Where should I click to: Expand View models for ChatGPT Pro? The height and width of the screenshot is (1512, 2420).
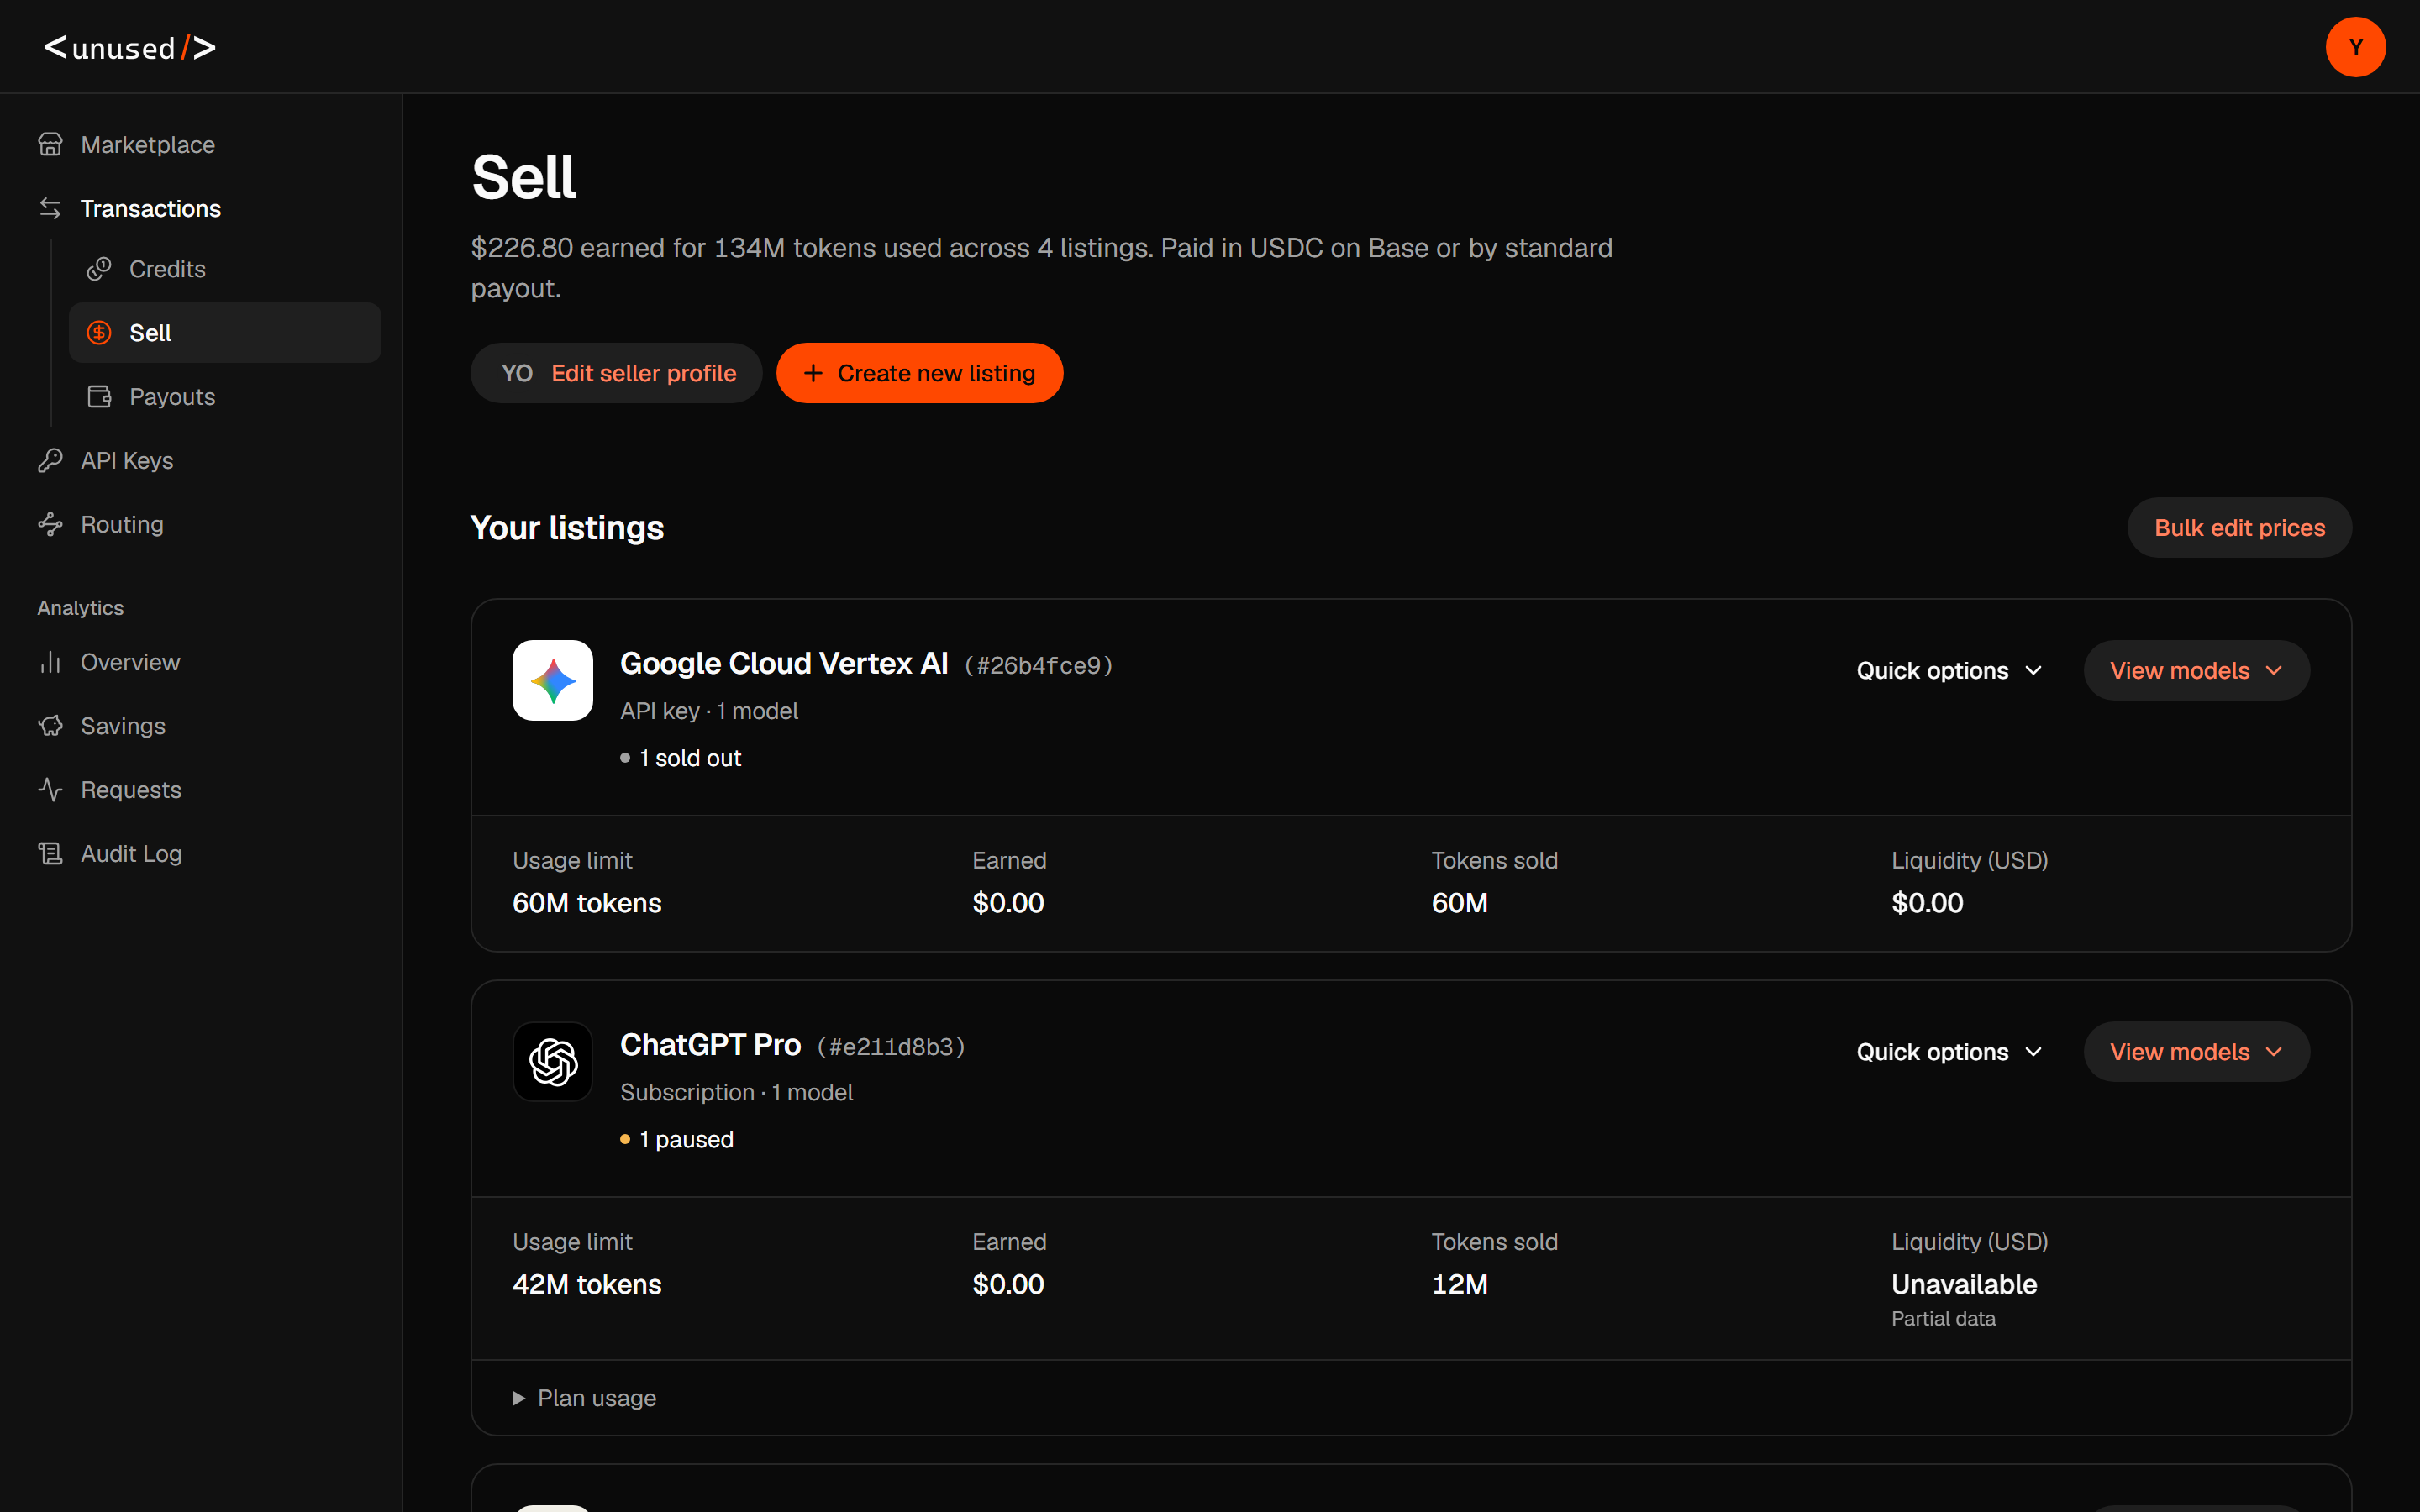(x=2196, y=1052)
